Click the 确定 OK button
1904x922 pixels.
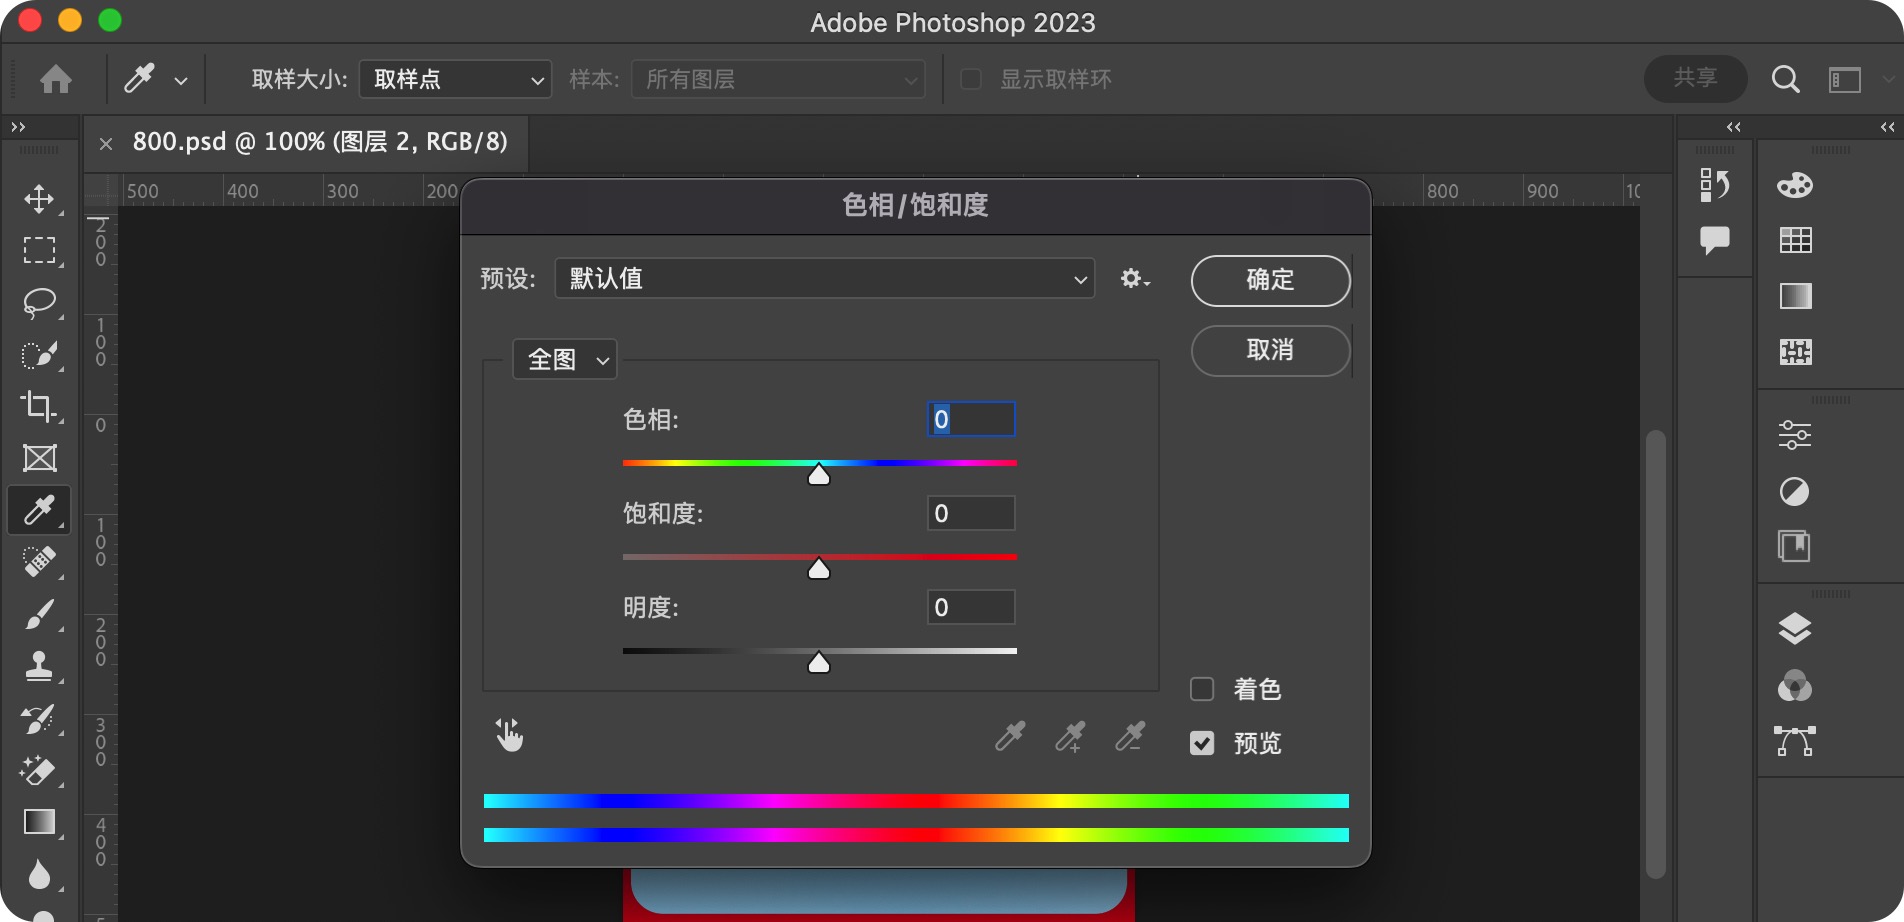1270,280
